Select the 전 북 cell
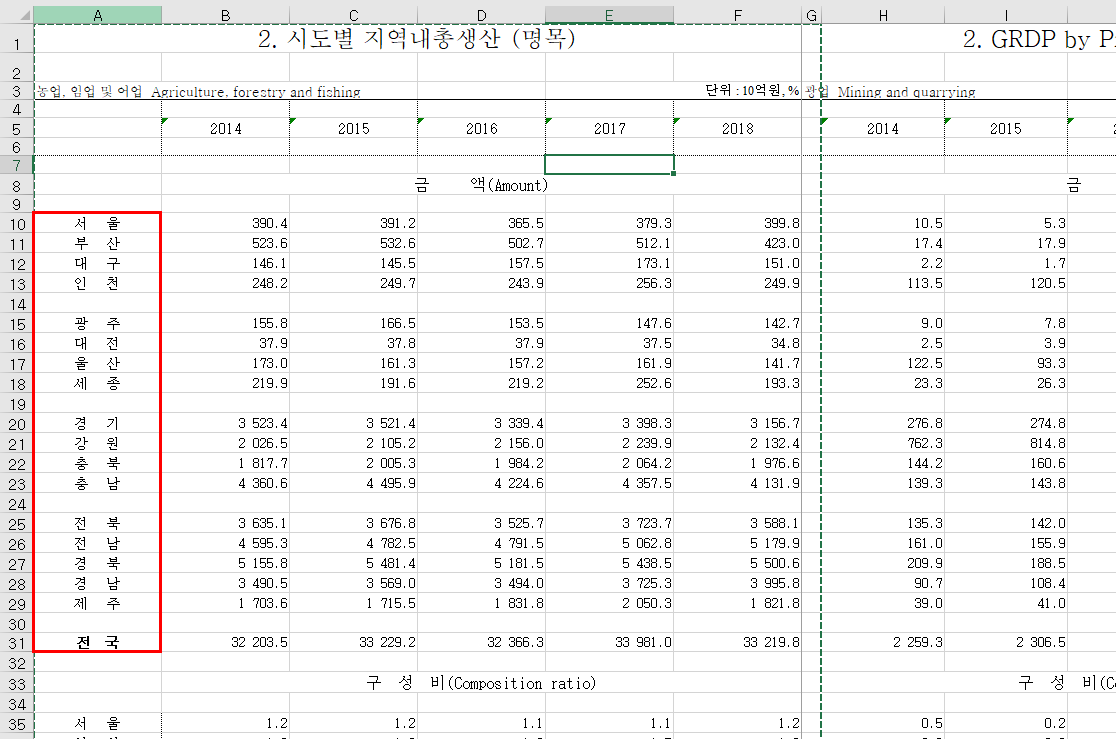Screen dimensions: 1116x739 point(98,523)
